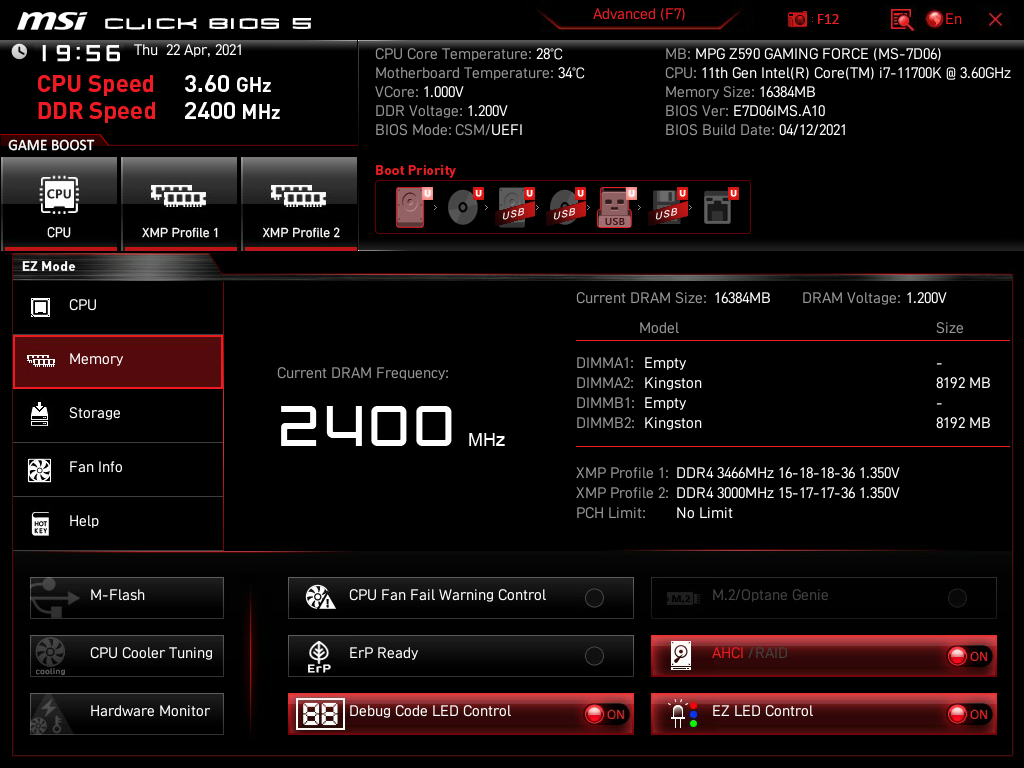Switch to Advanced (F7) mode
1024x768 pixels.
coord(639,14)
